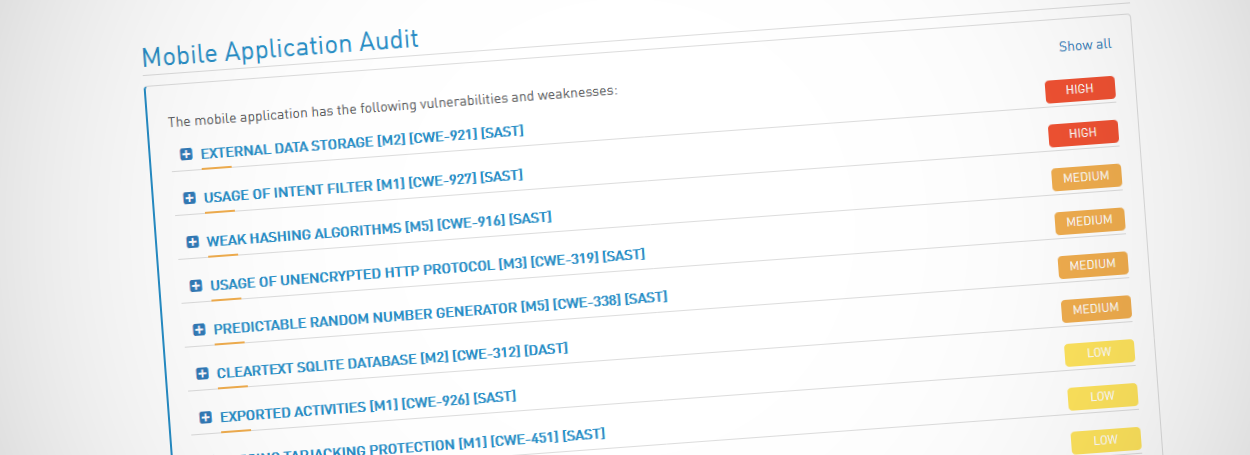This screenshot has height=455, width=1250.
Task: Click plus icon beside Cleartext SQLite Database
Action: [x=202, y=373]
